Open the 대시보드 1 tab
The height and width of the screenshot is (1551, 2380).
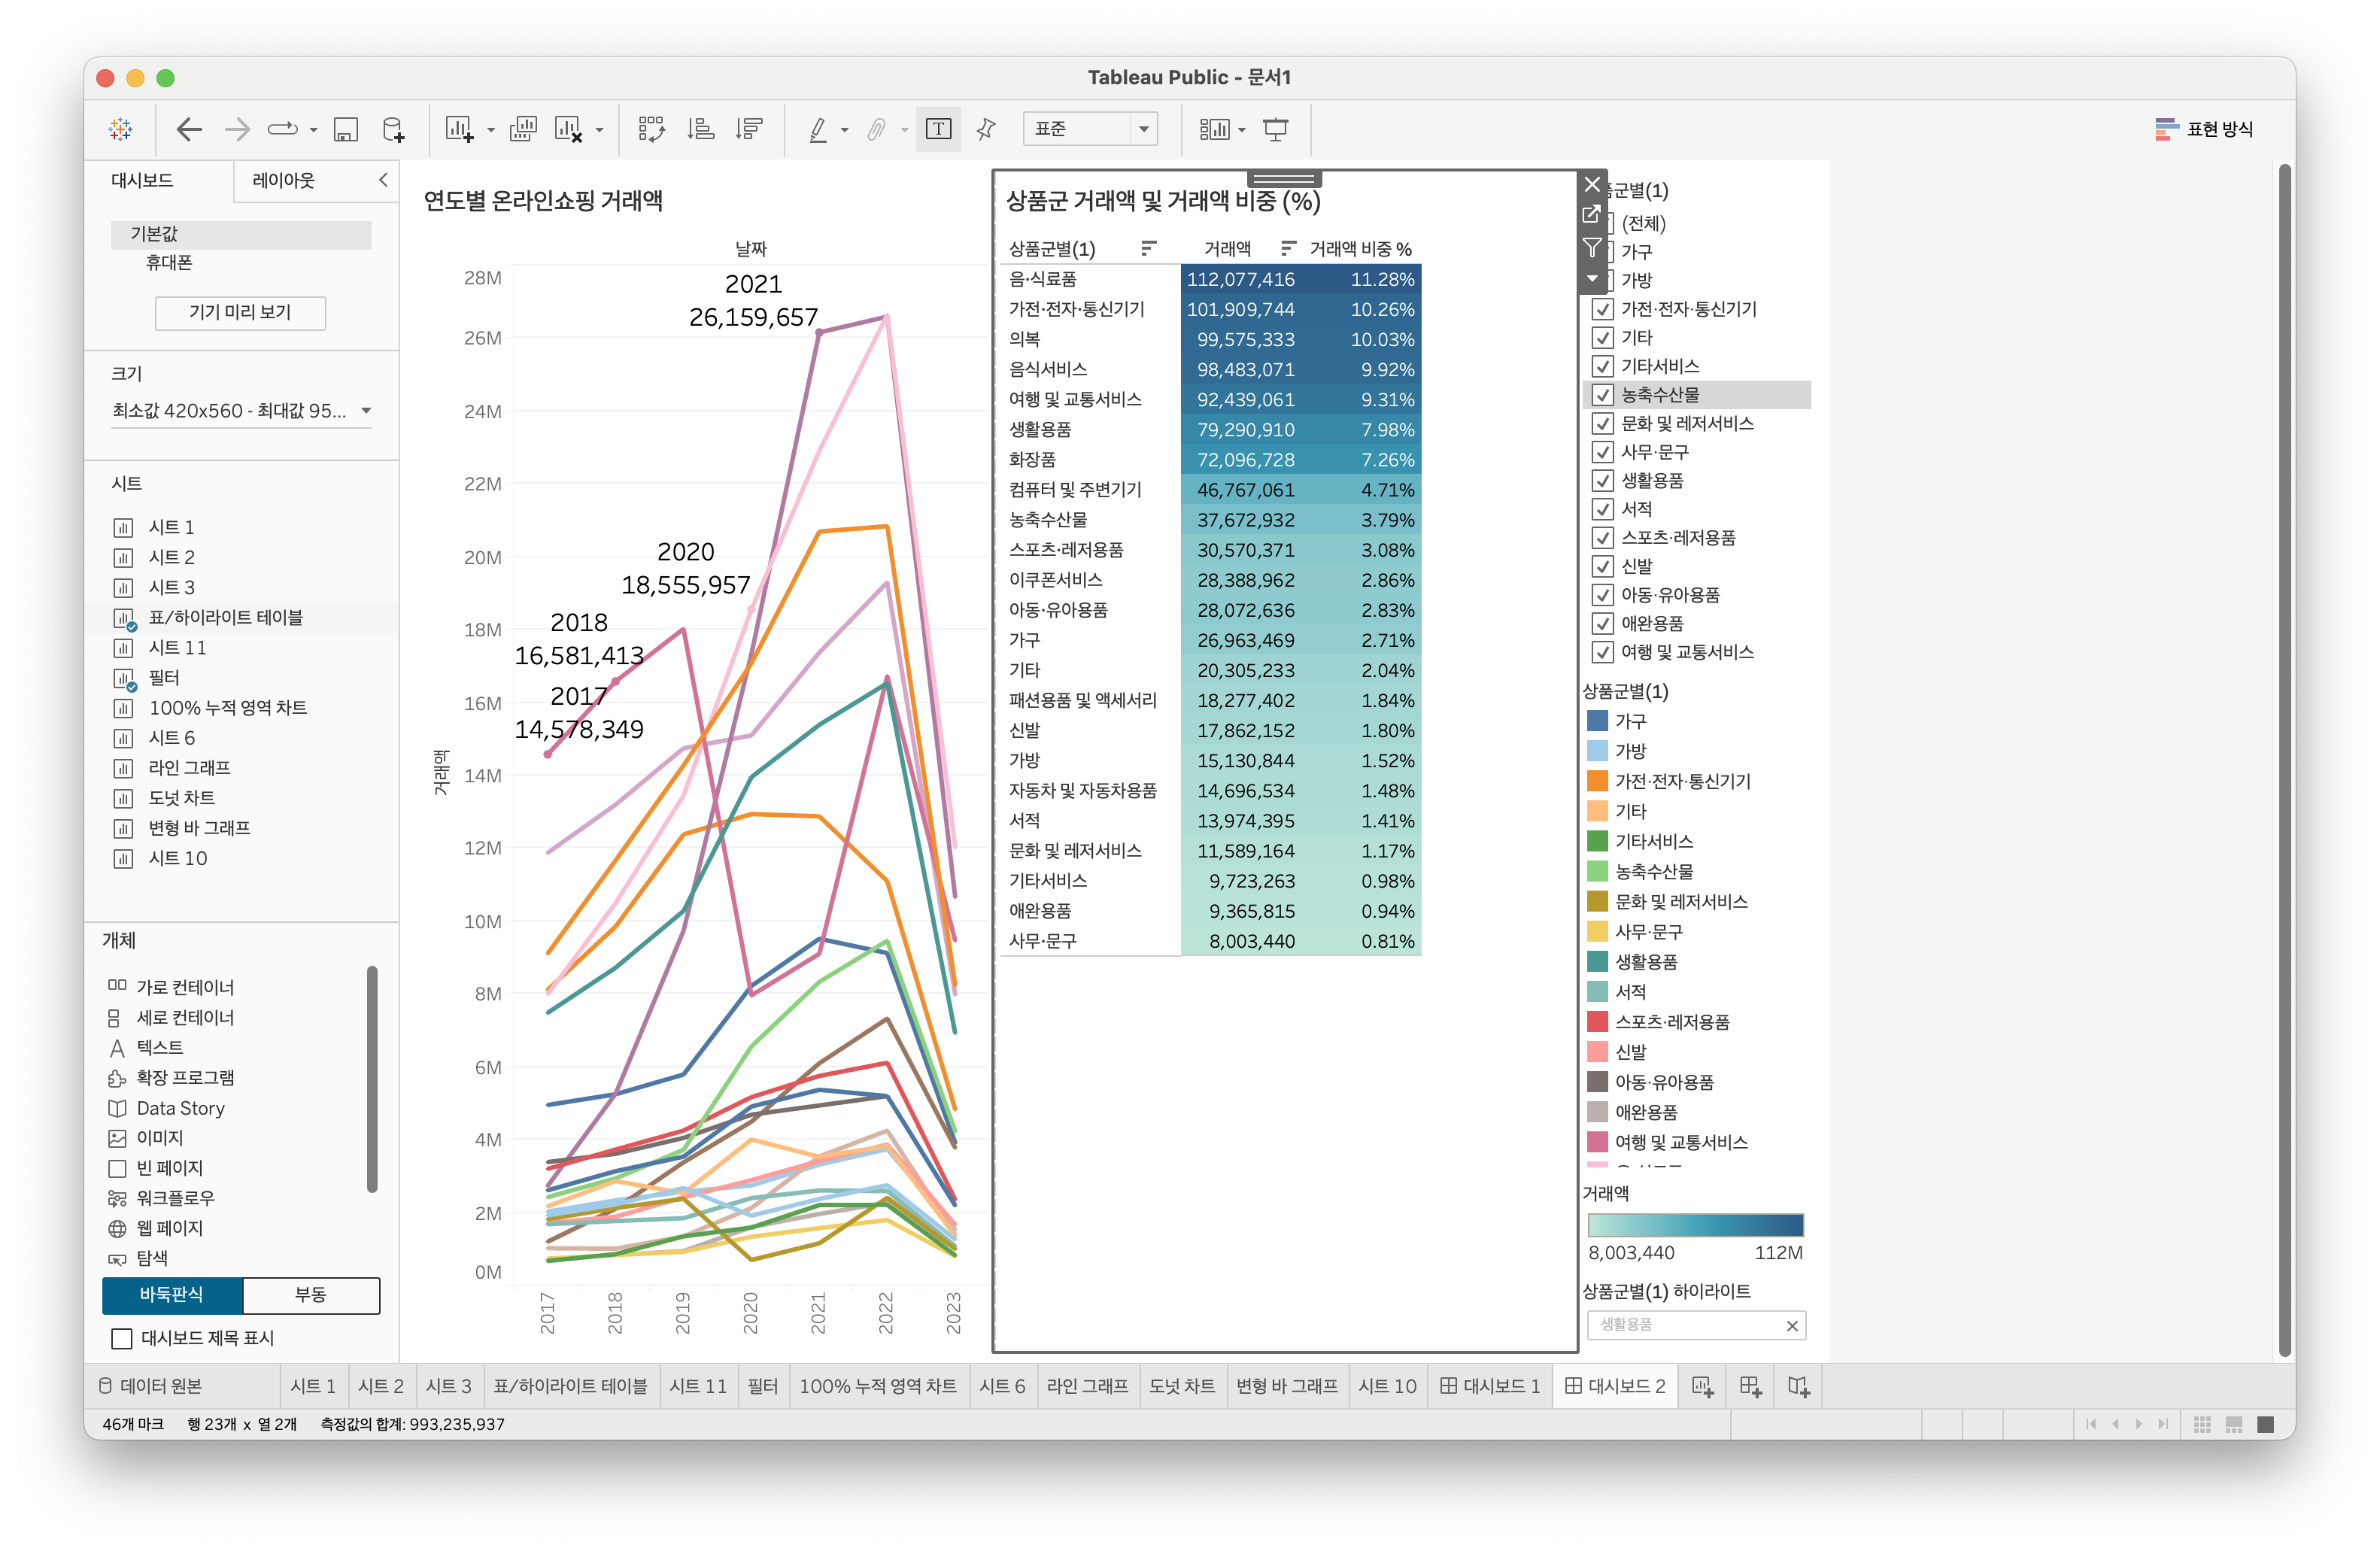click(1489, 1386)
